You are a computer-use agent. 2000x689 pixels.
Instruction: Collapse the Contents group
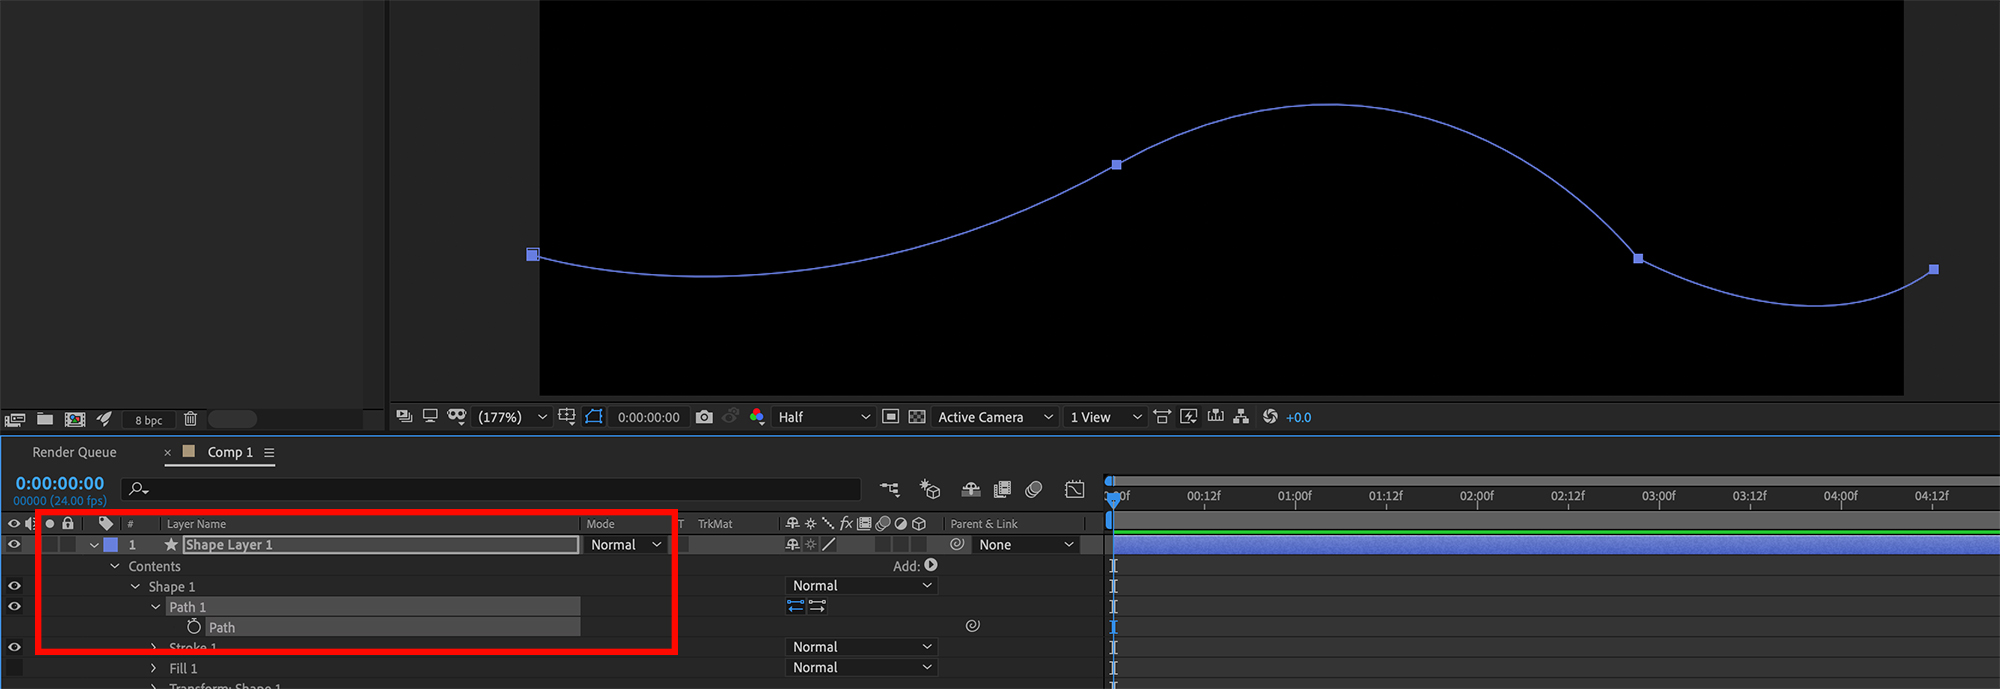pos(115,566)
